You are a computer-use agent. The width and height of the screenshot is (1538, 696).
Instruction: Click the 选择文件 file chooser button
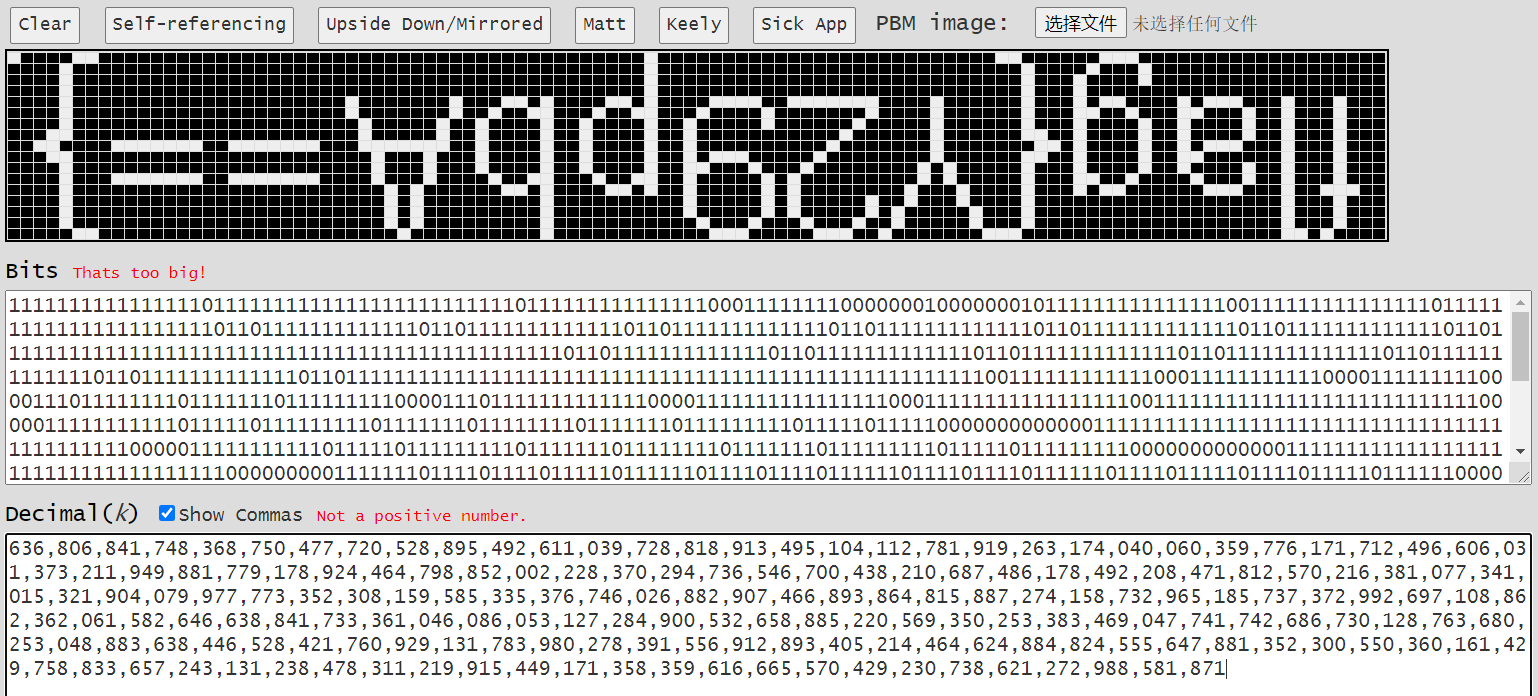click(x=1081, y=23)
